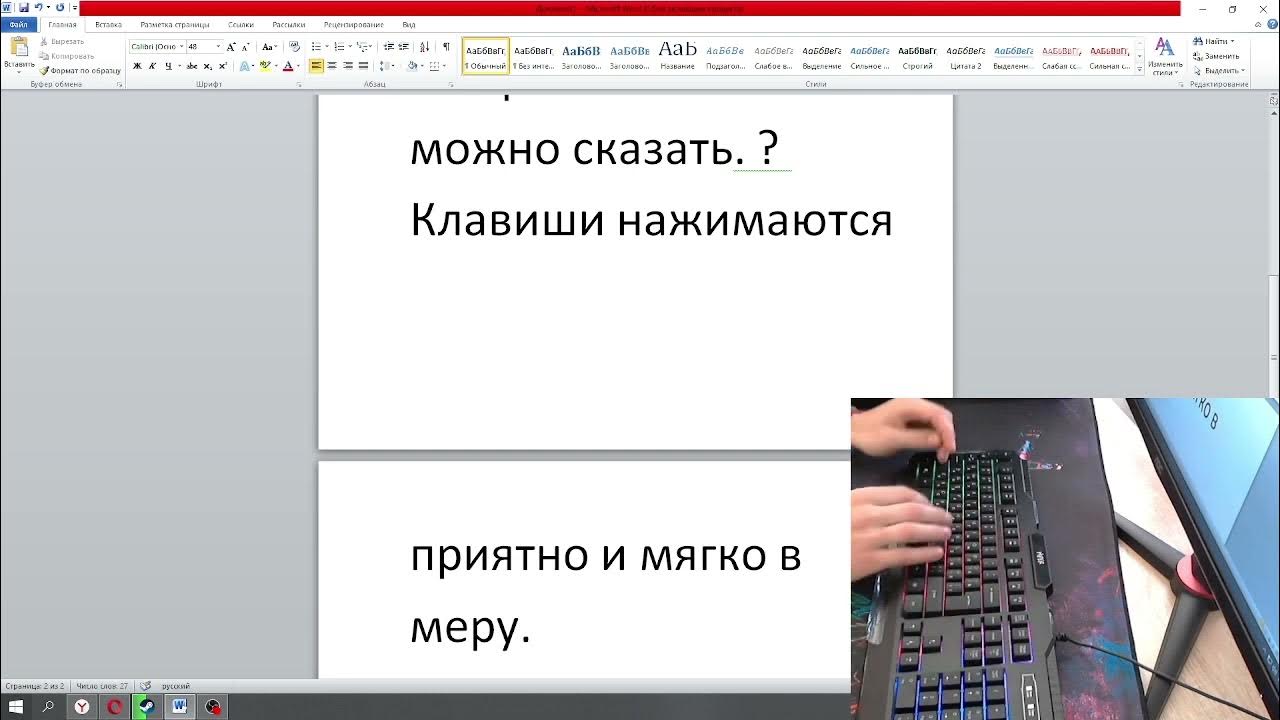Click word count Число слов: 27
This screenshot has width=1280, height=720.
(x=102, y=686)
